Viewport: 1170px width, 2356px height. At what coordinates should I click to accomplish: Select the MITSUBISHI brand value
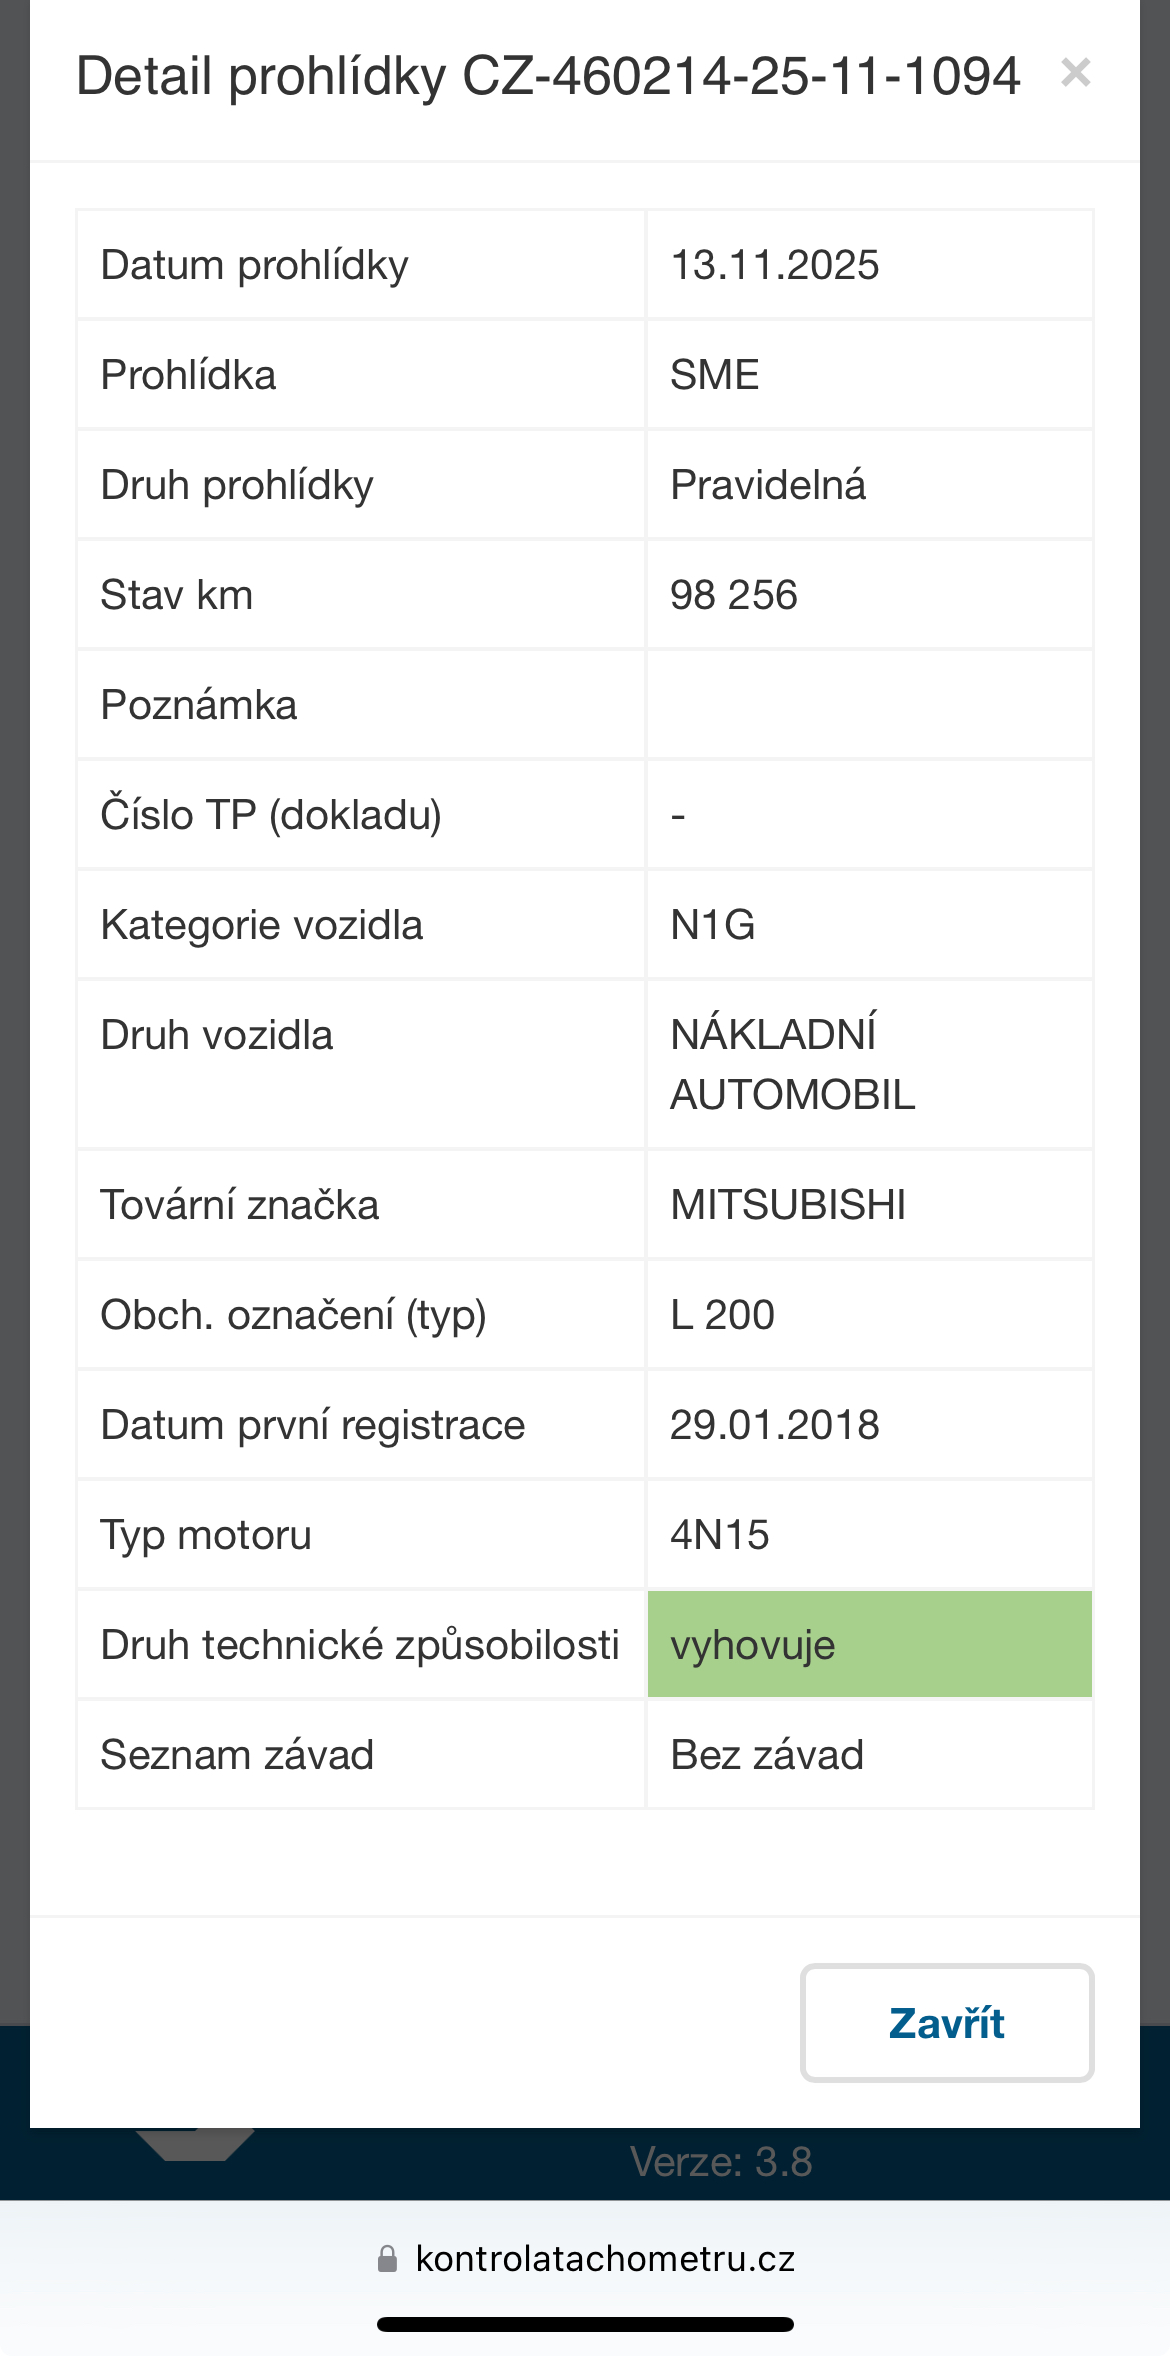click(x=788, y=1205)
